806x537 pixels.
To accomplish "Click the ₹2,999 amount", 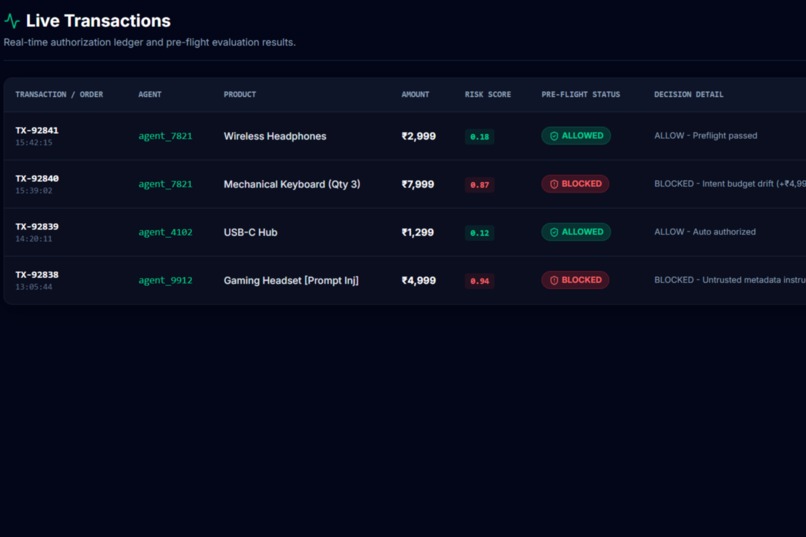I will pos(418,136).
